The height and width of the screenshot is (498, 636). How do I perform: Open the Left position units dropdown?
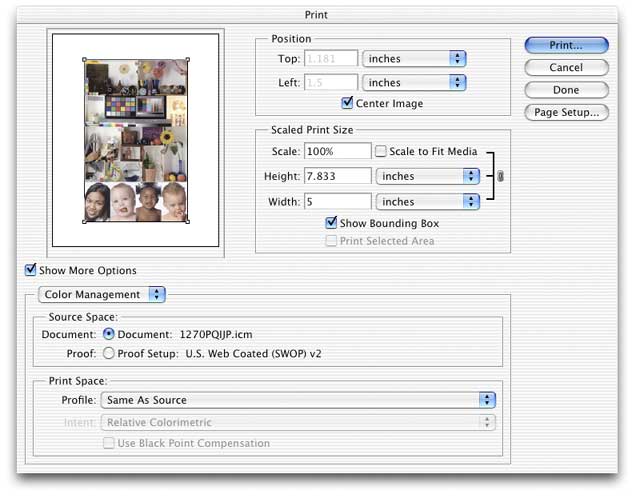click(x=414, y=83)
